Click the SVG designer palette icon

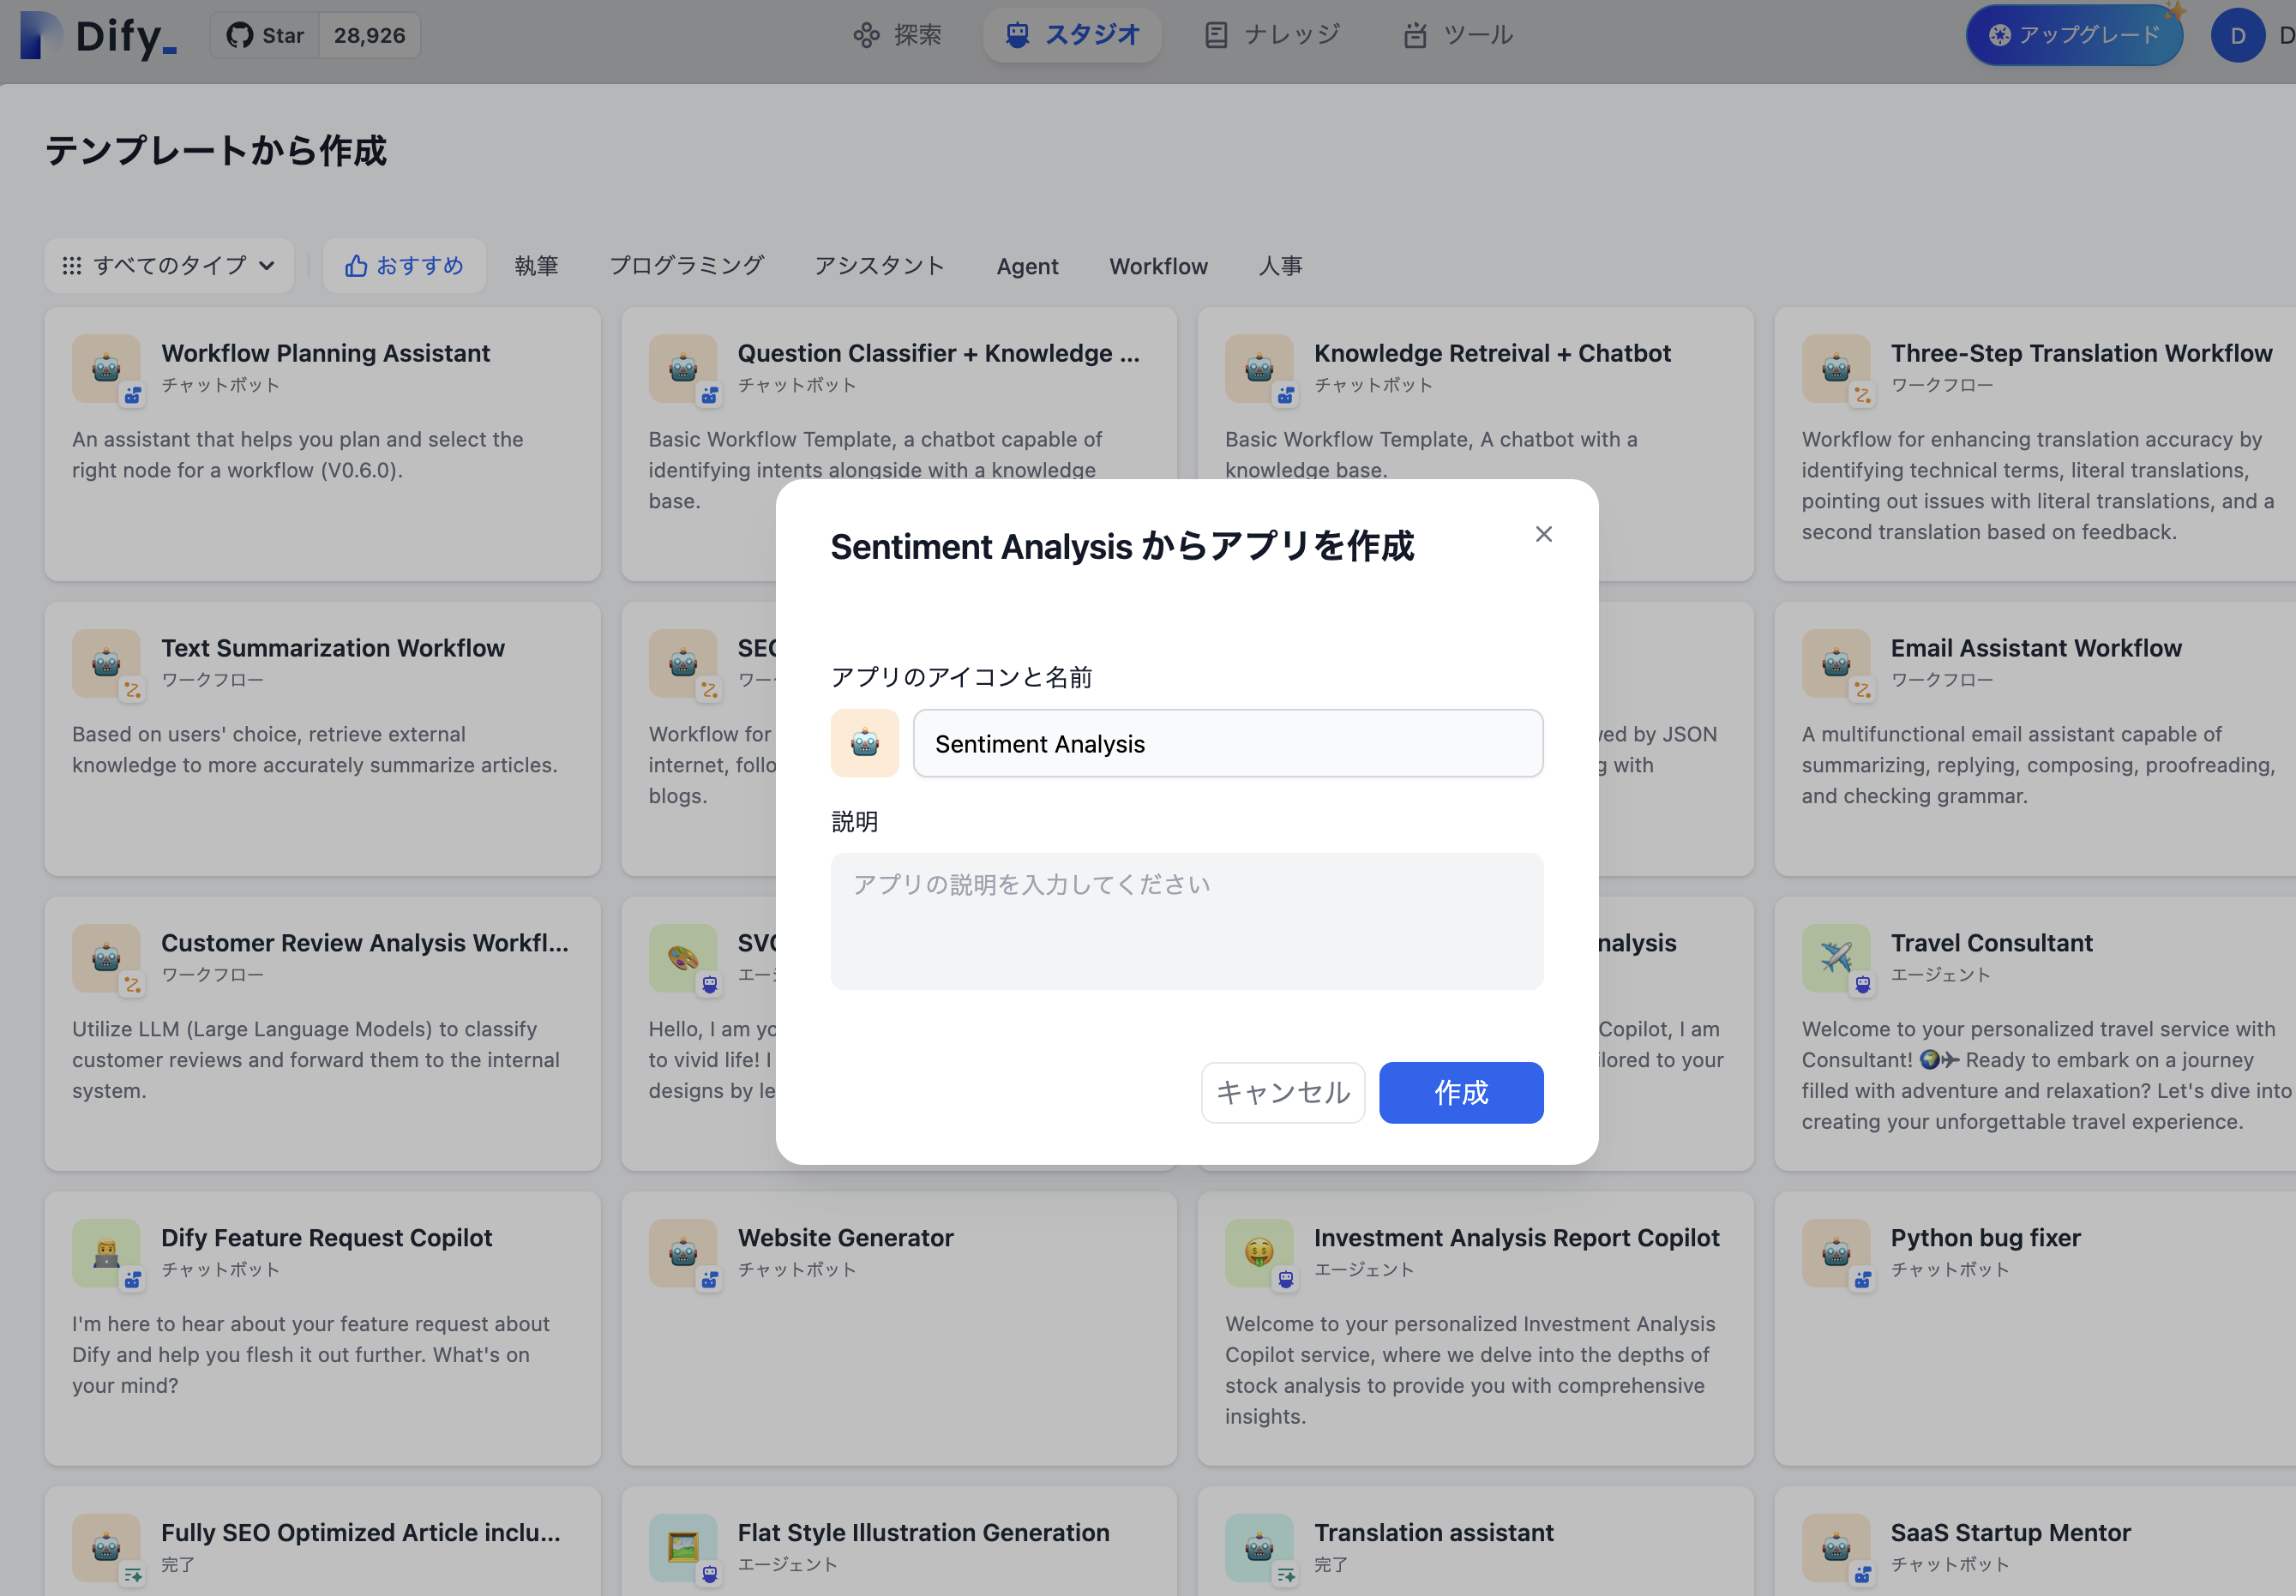[x=683, y=958]
